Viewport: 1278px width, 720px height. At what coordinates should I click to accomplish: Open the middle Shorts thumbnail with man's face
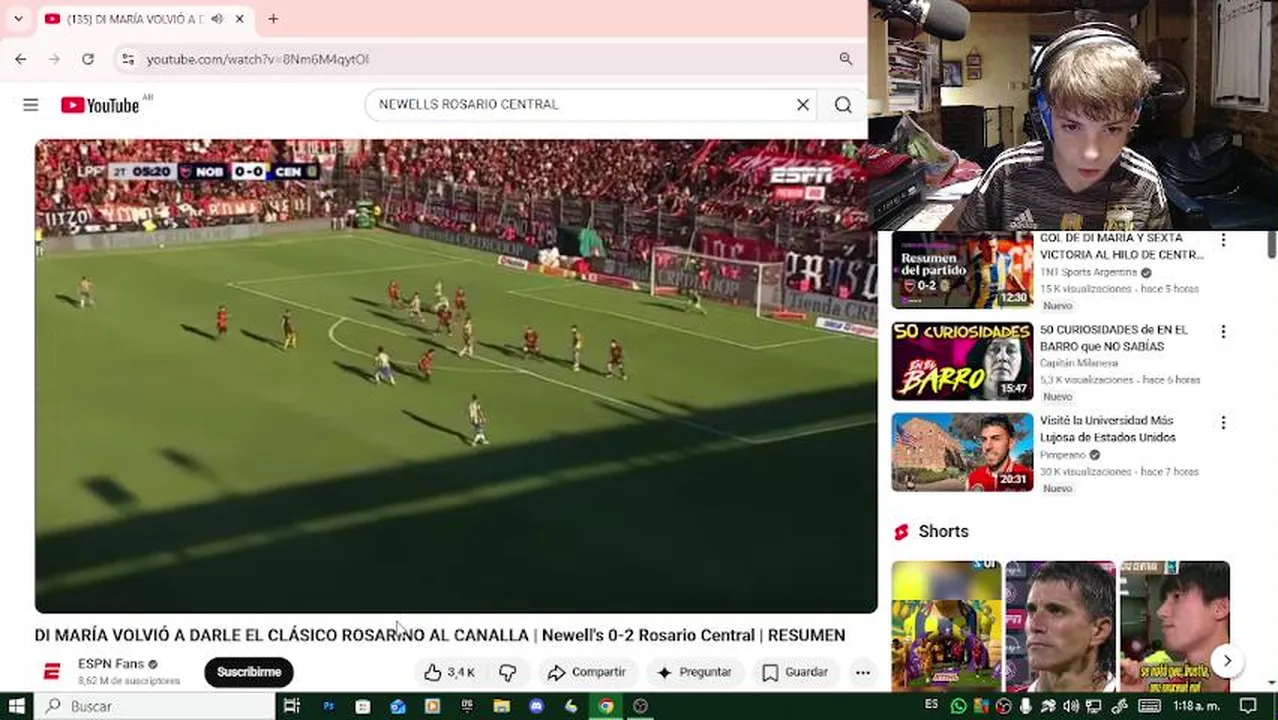click(1060, 626)
